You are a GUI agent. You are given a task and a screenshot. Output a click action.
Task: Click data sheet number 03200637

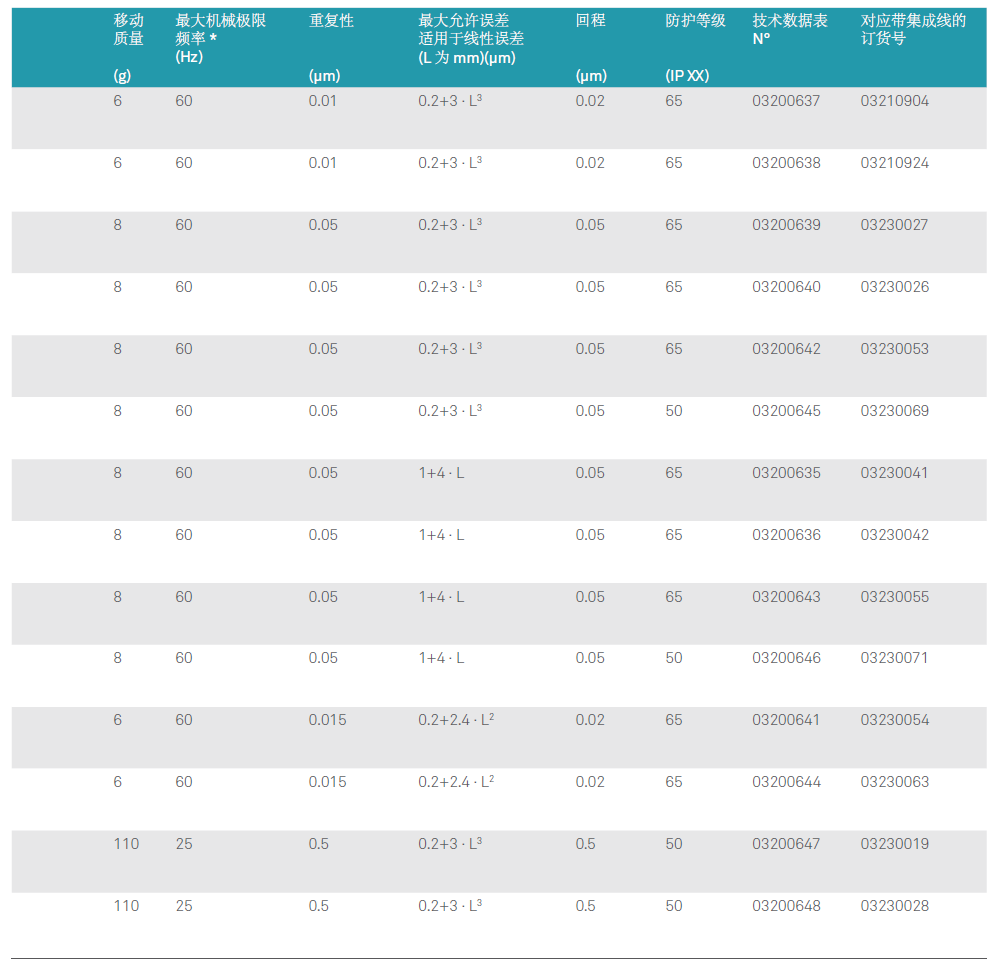point(786,101)
